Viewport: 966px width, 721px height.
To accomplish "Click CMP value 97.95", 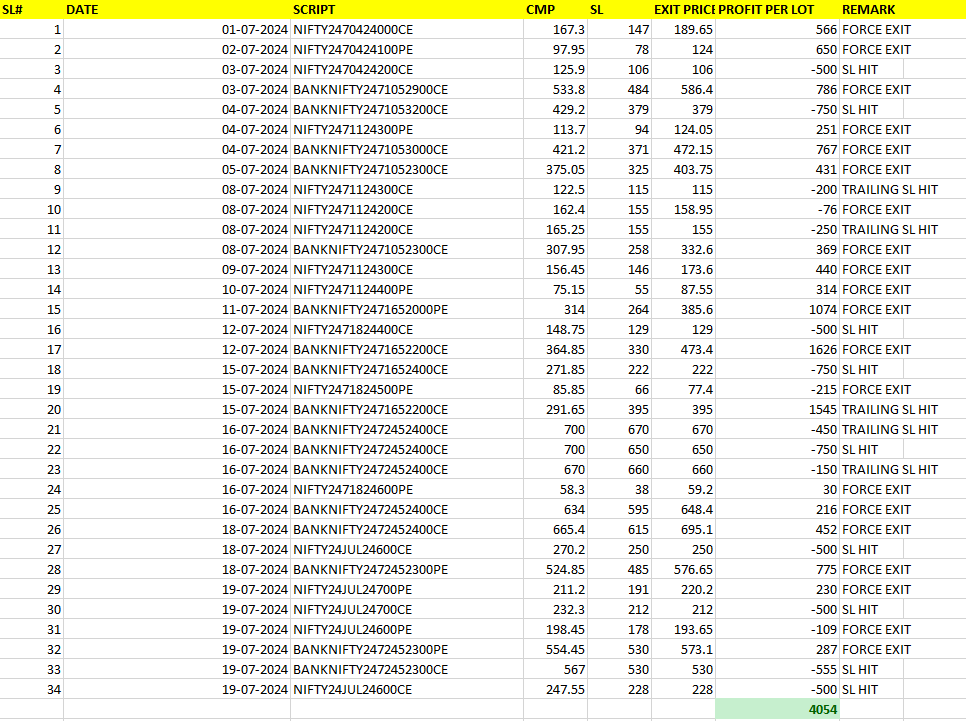I will 556,49.
